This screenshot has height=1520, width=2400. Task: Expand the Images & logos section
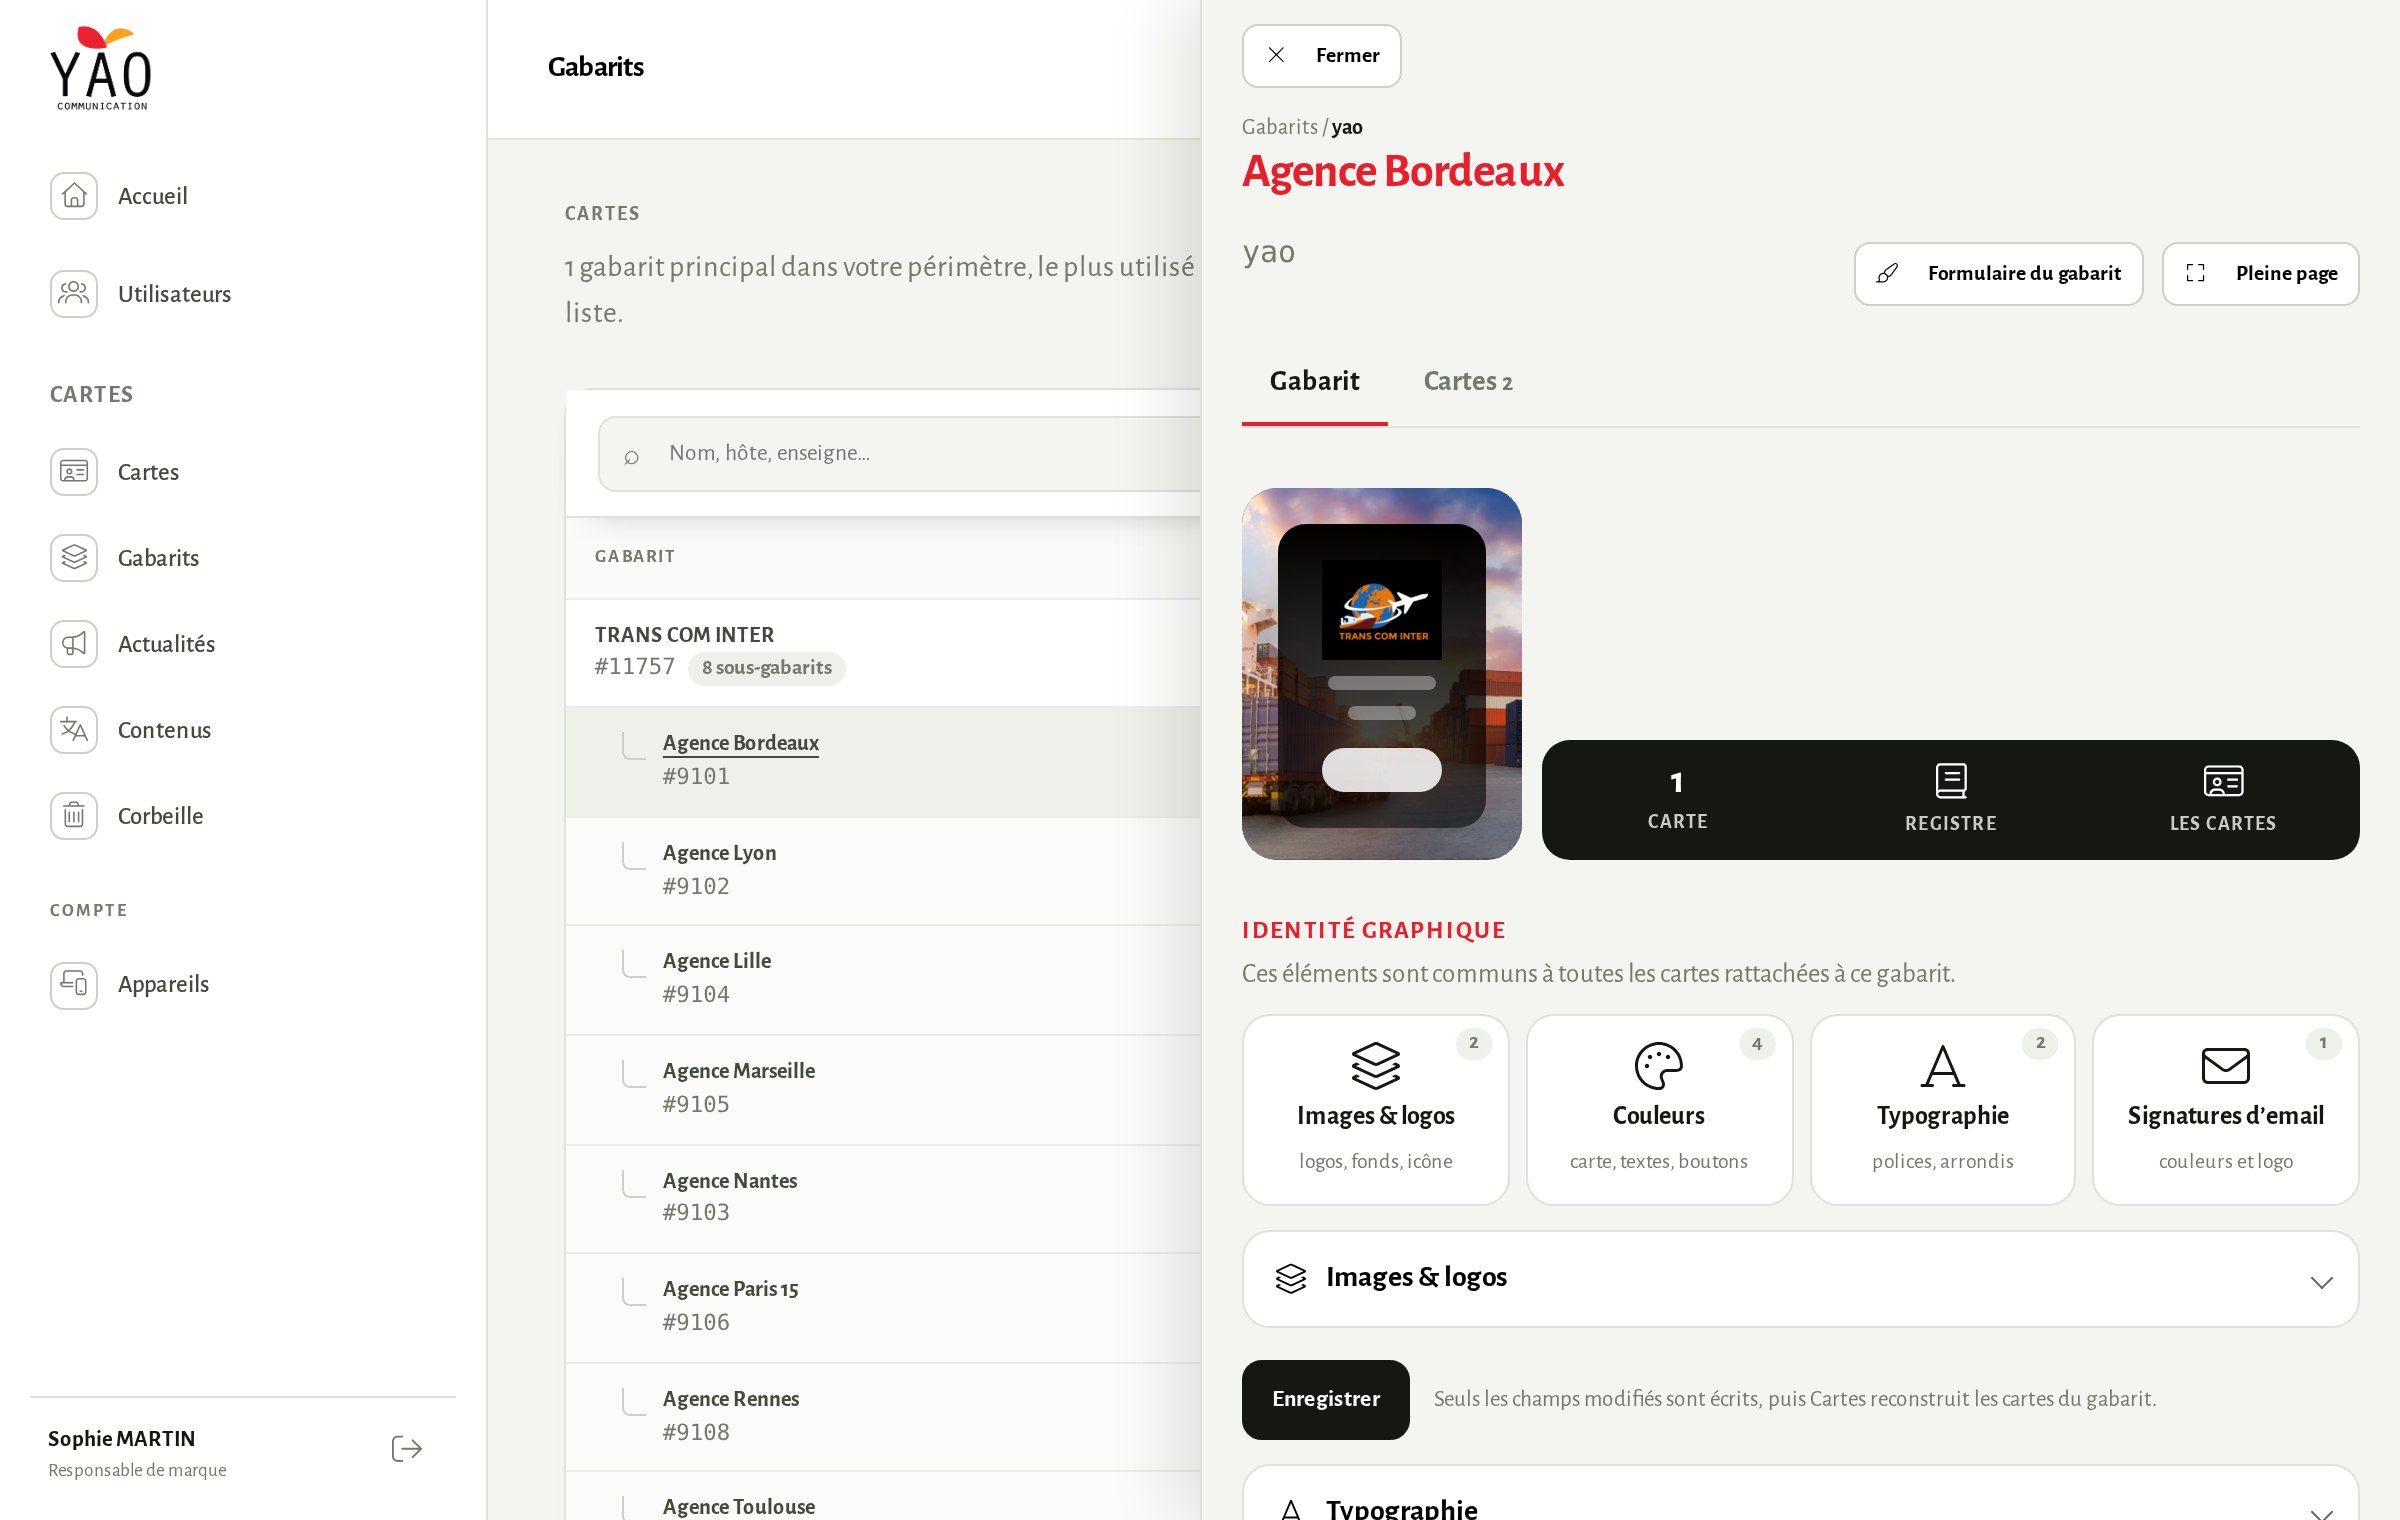[1800, 1279]
